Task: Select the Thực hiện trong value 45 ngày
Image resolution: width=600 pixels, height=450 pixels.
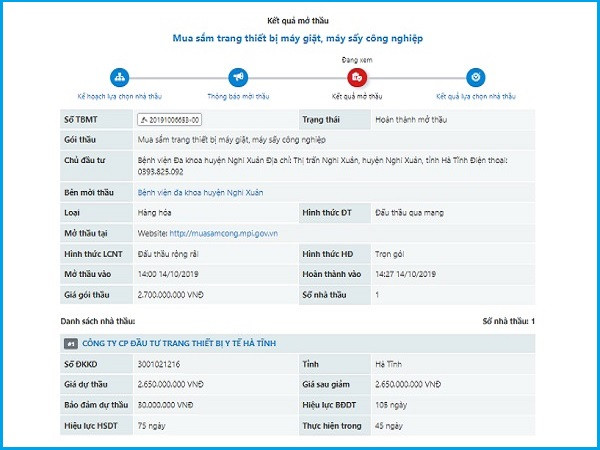Action: tap(389, 426)
